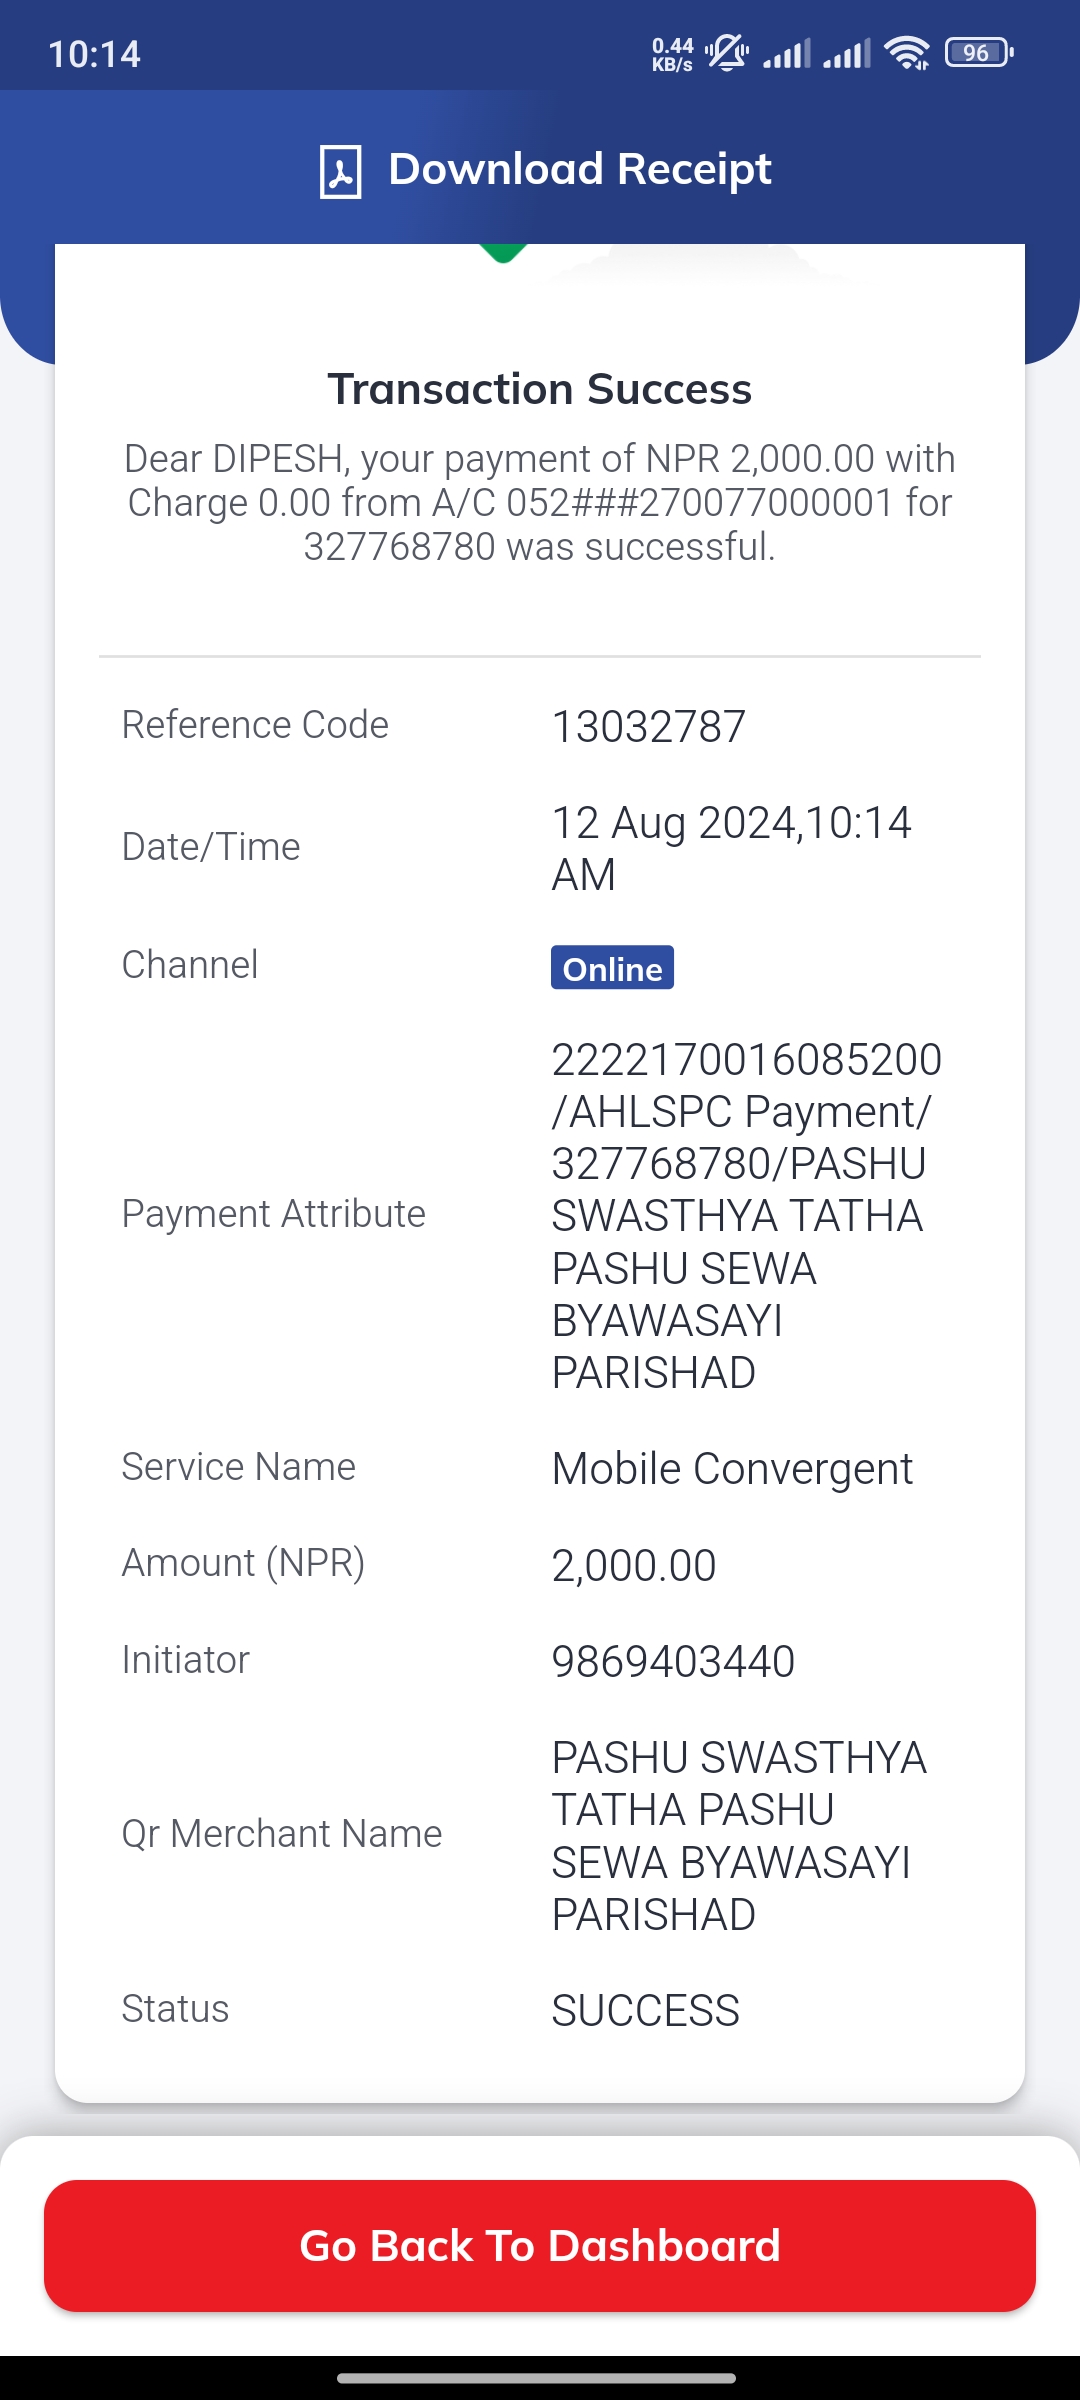Tap the first SIM signal bars icon
1080x2400 pixels.
pos(787,53)
